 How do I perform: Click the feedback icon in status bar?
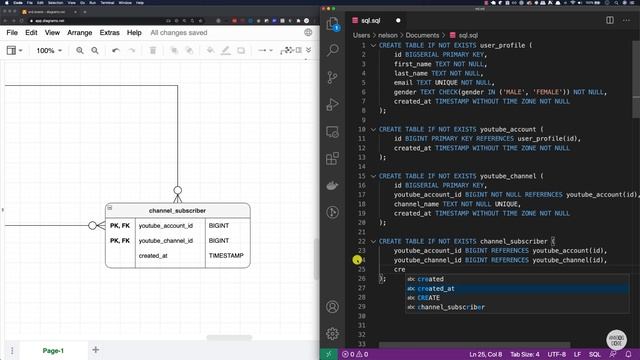[x=613, y=354]
